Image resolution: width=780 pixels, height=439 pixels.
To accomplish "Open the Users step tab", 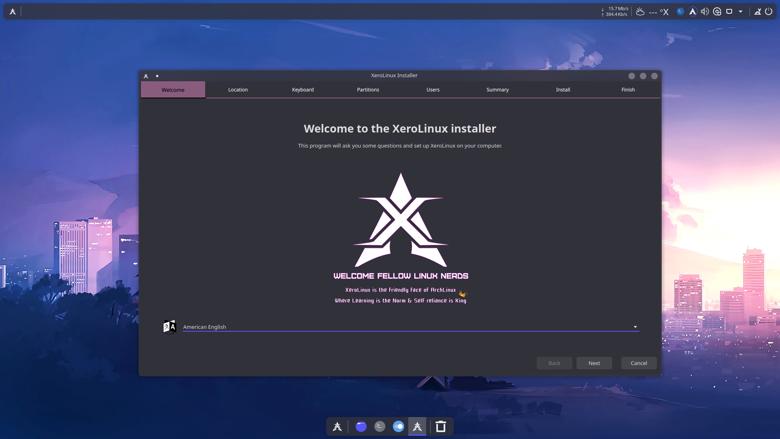I will click(433, 90).
